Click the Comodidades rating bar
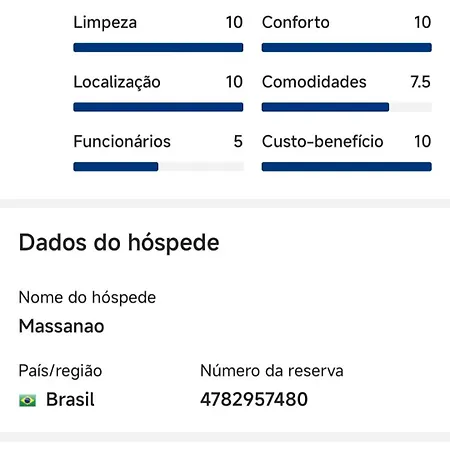 point(347,107)
